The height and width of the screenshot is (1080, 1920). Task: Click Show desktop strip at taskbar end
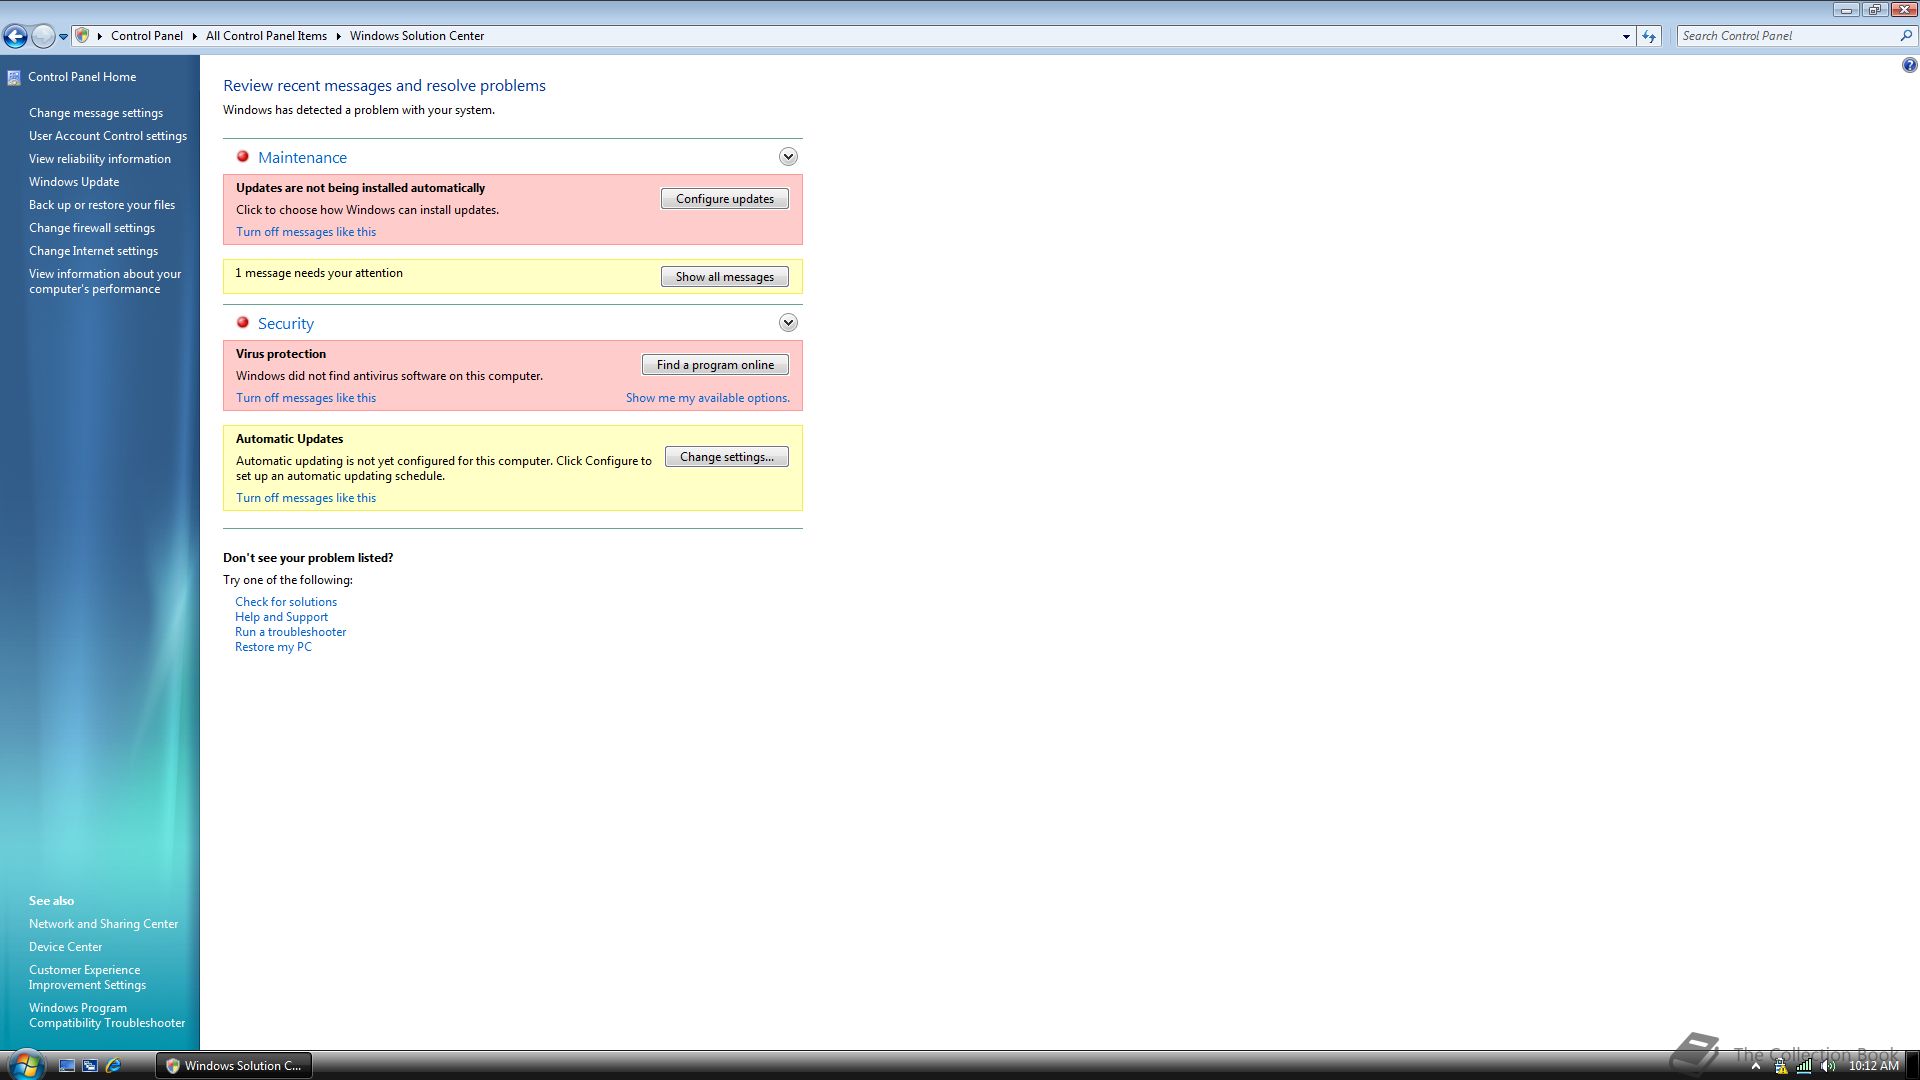[x=1912, y=1066]
